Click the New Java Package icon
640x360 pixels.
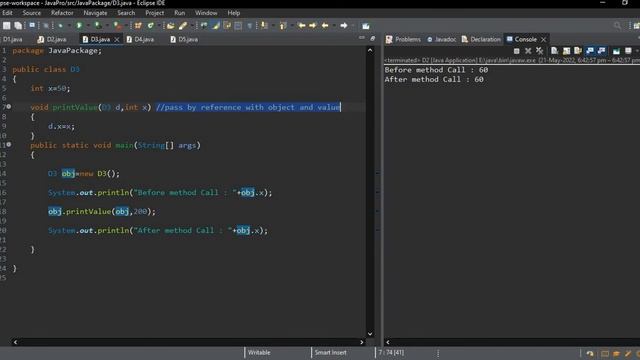pos(138,26)
